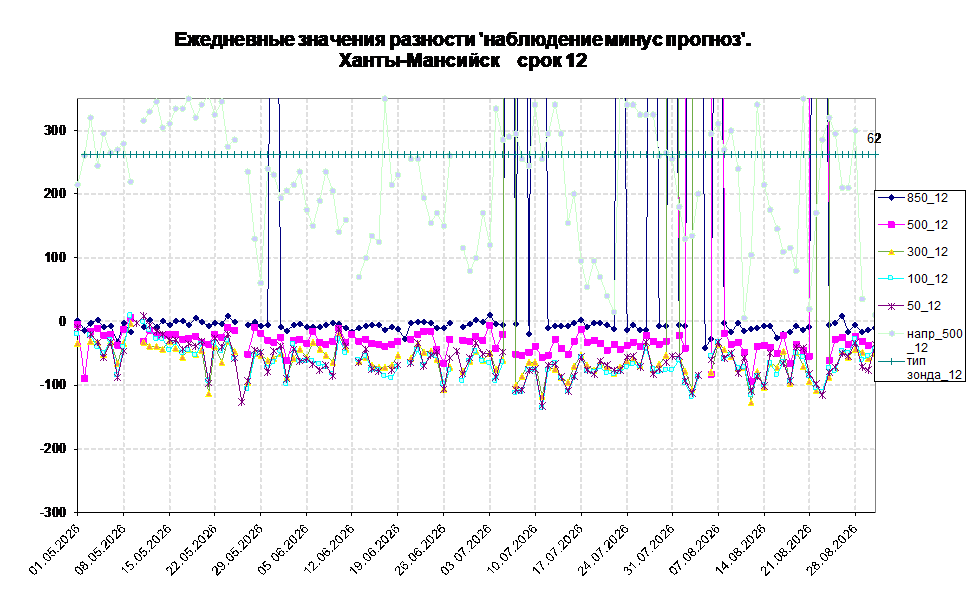Click the 05.06.2026 date label
The height and width of the screenshot is (599, 976).
point(283,549)
